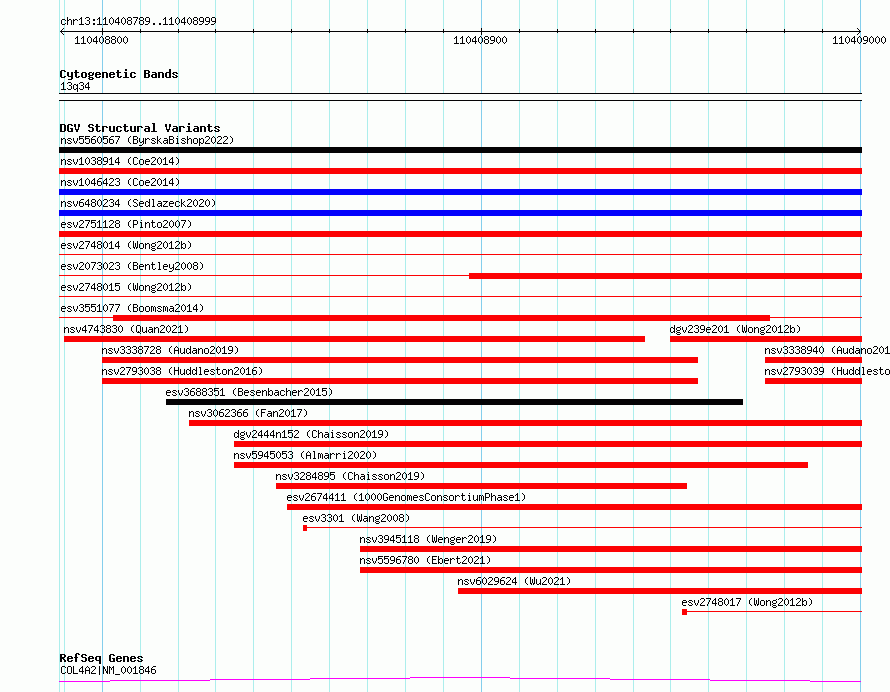Click the black esv3688351 (Besenbacher2015) bar

pos(454,402)
